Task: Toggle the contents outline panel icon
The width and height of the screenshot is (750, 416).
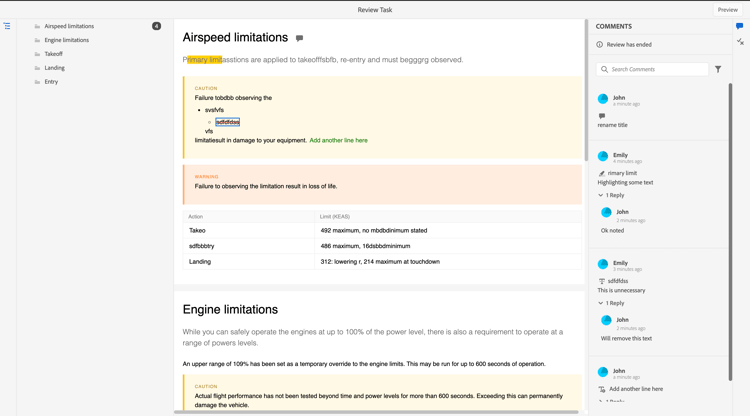Action: 7,27
